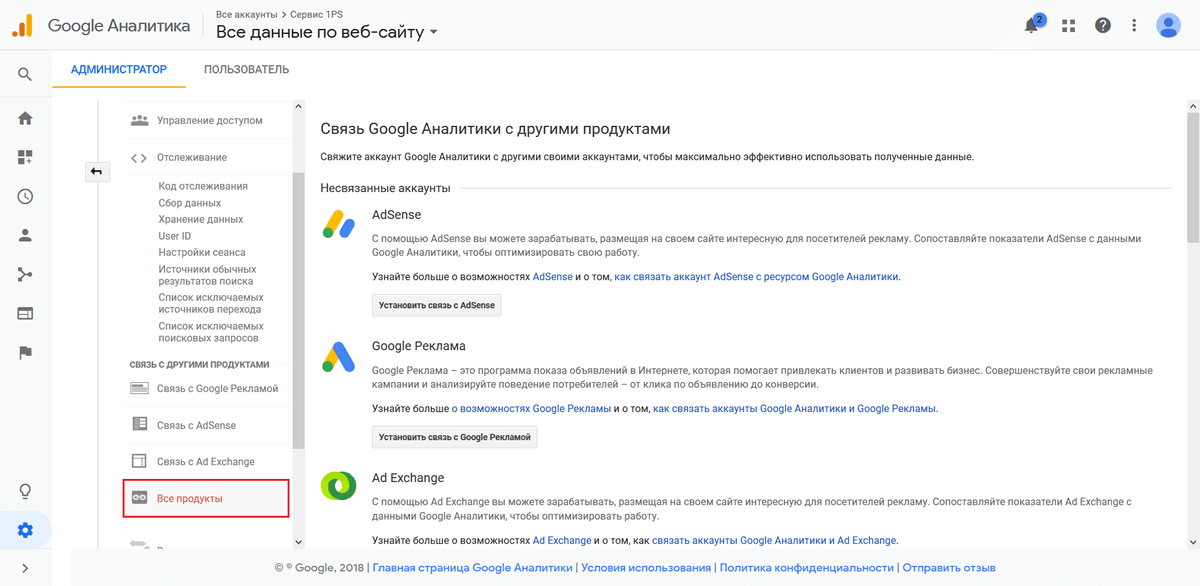The height and width of the screenshot is (586, 1200).
Task: Open the search icon in left sidebar
Action: coord(25,74)
